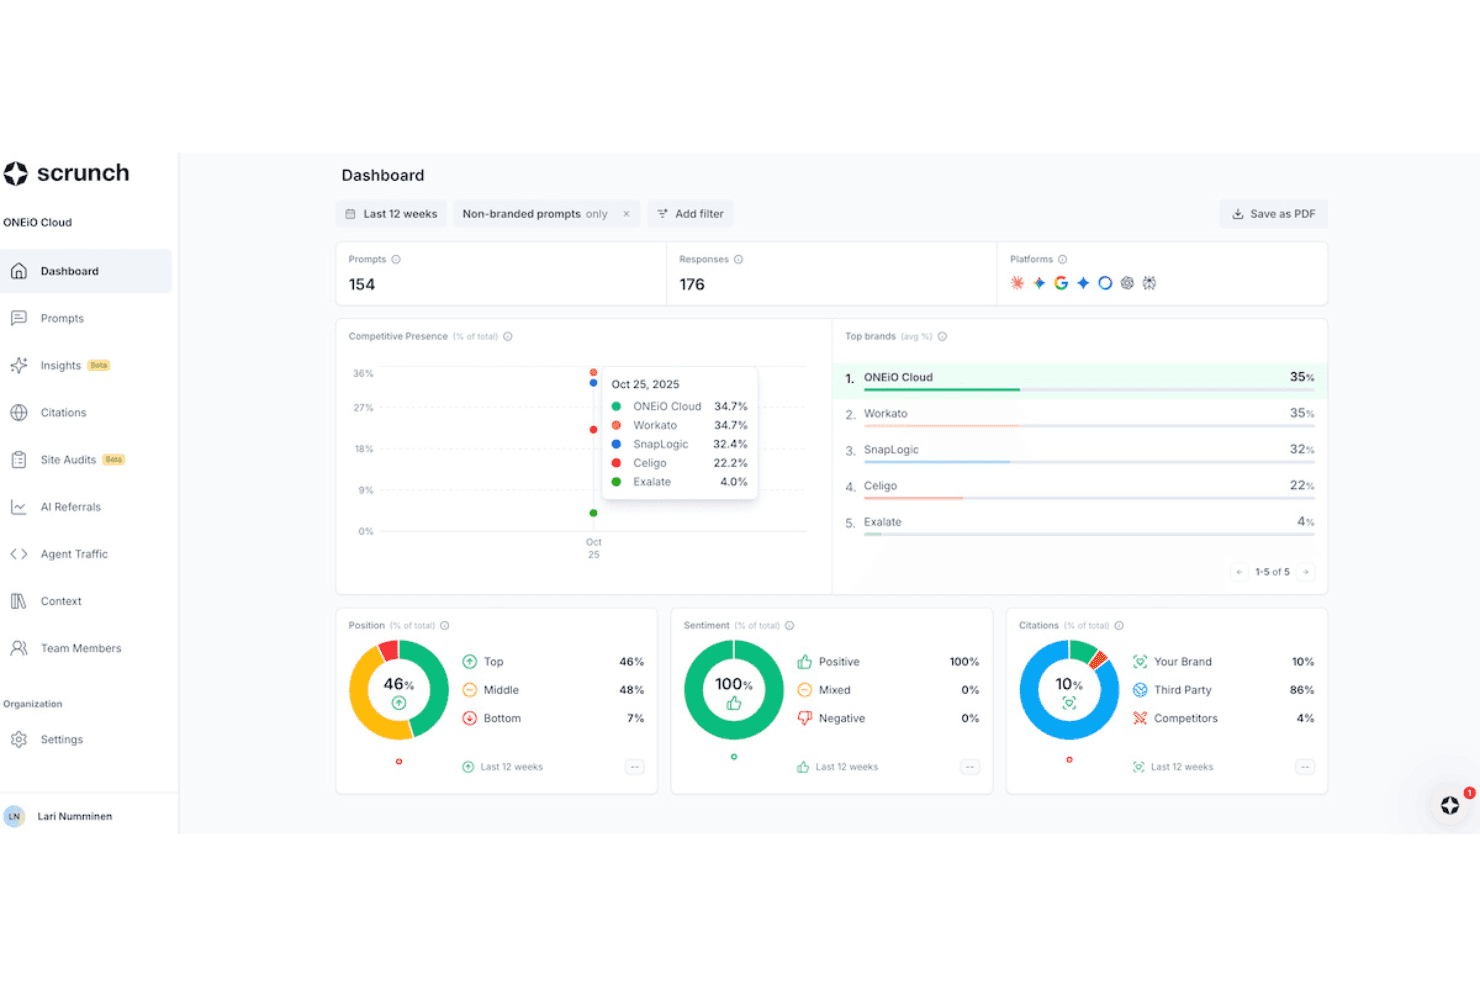
Task: Go to next page of Top brands
Action: point(1306,572)
